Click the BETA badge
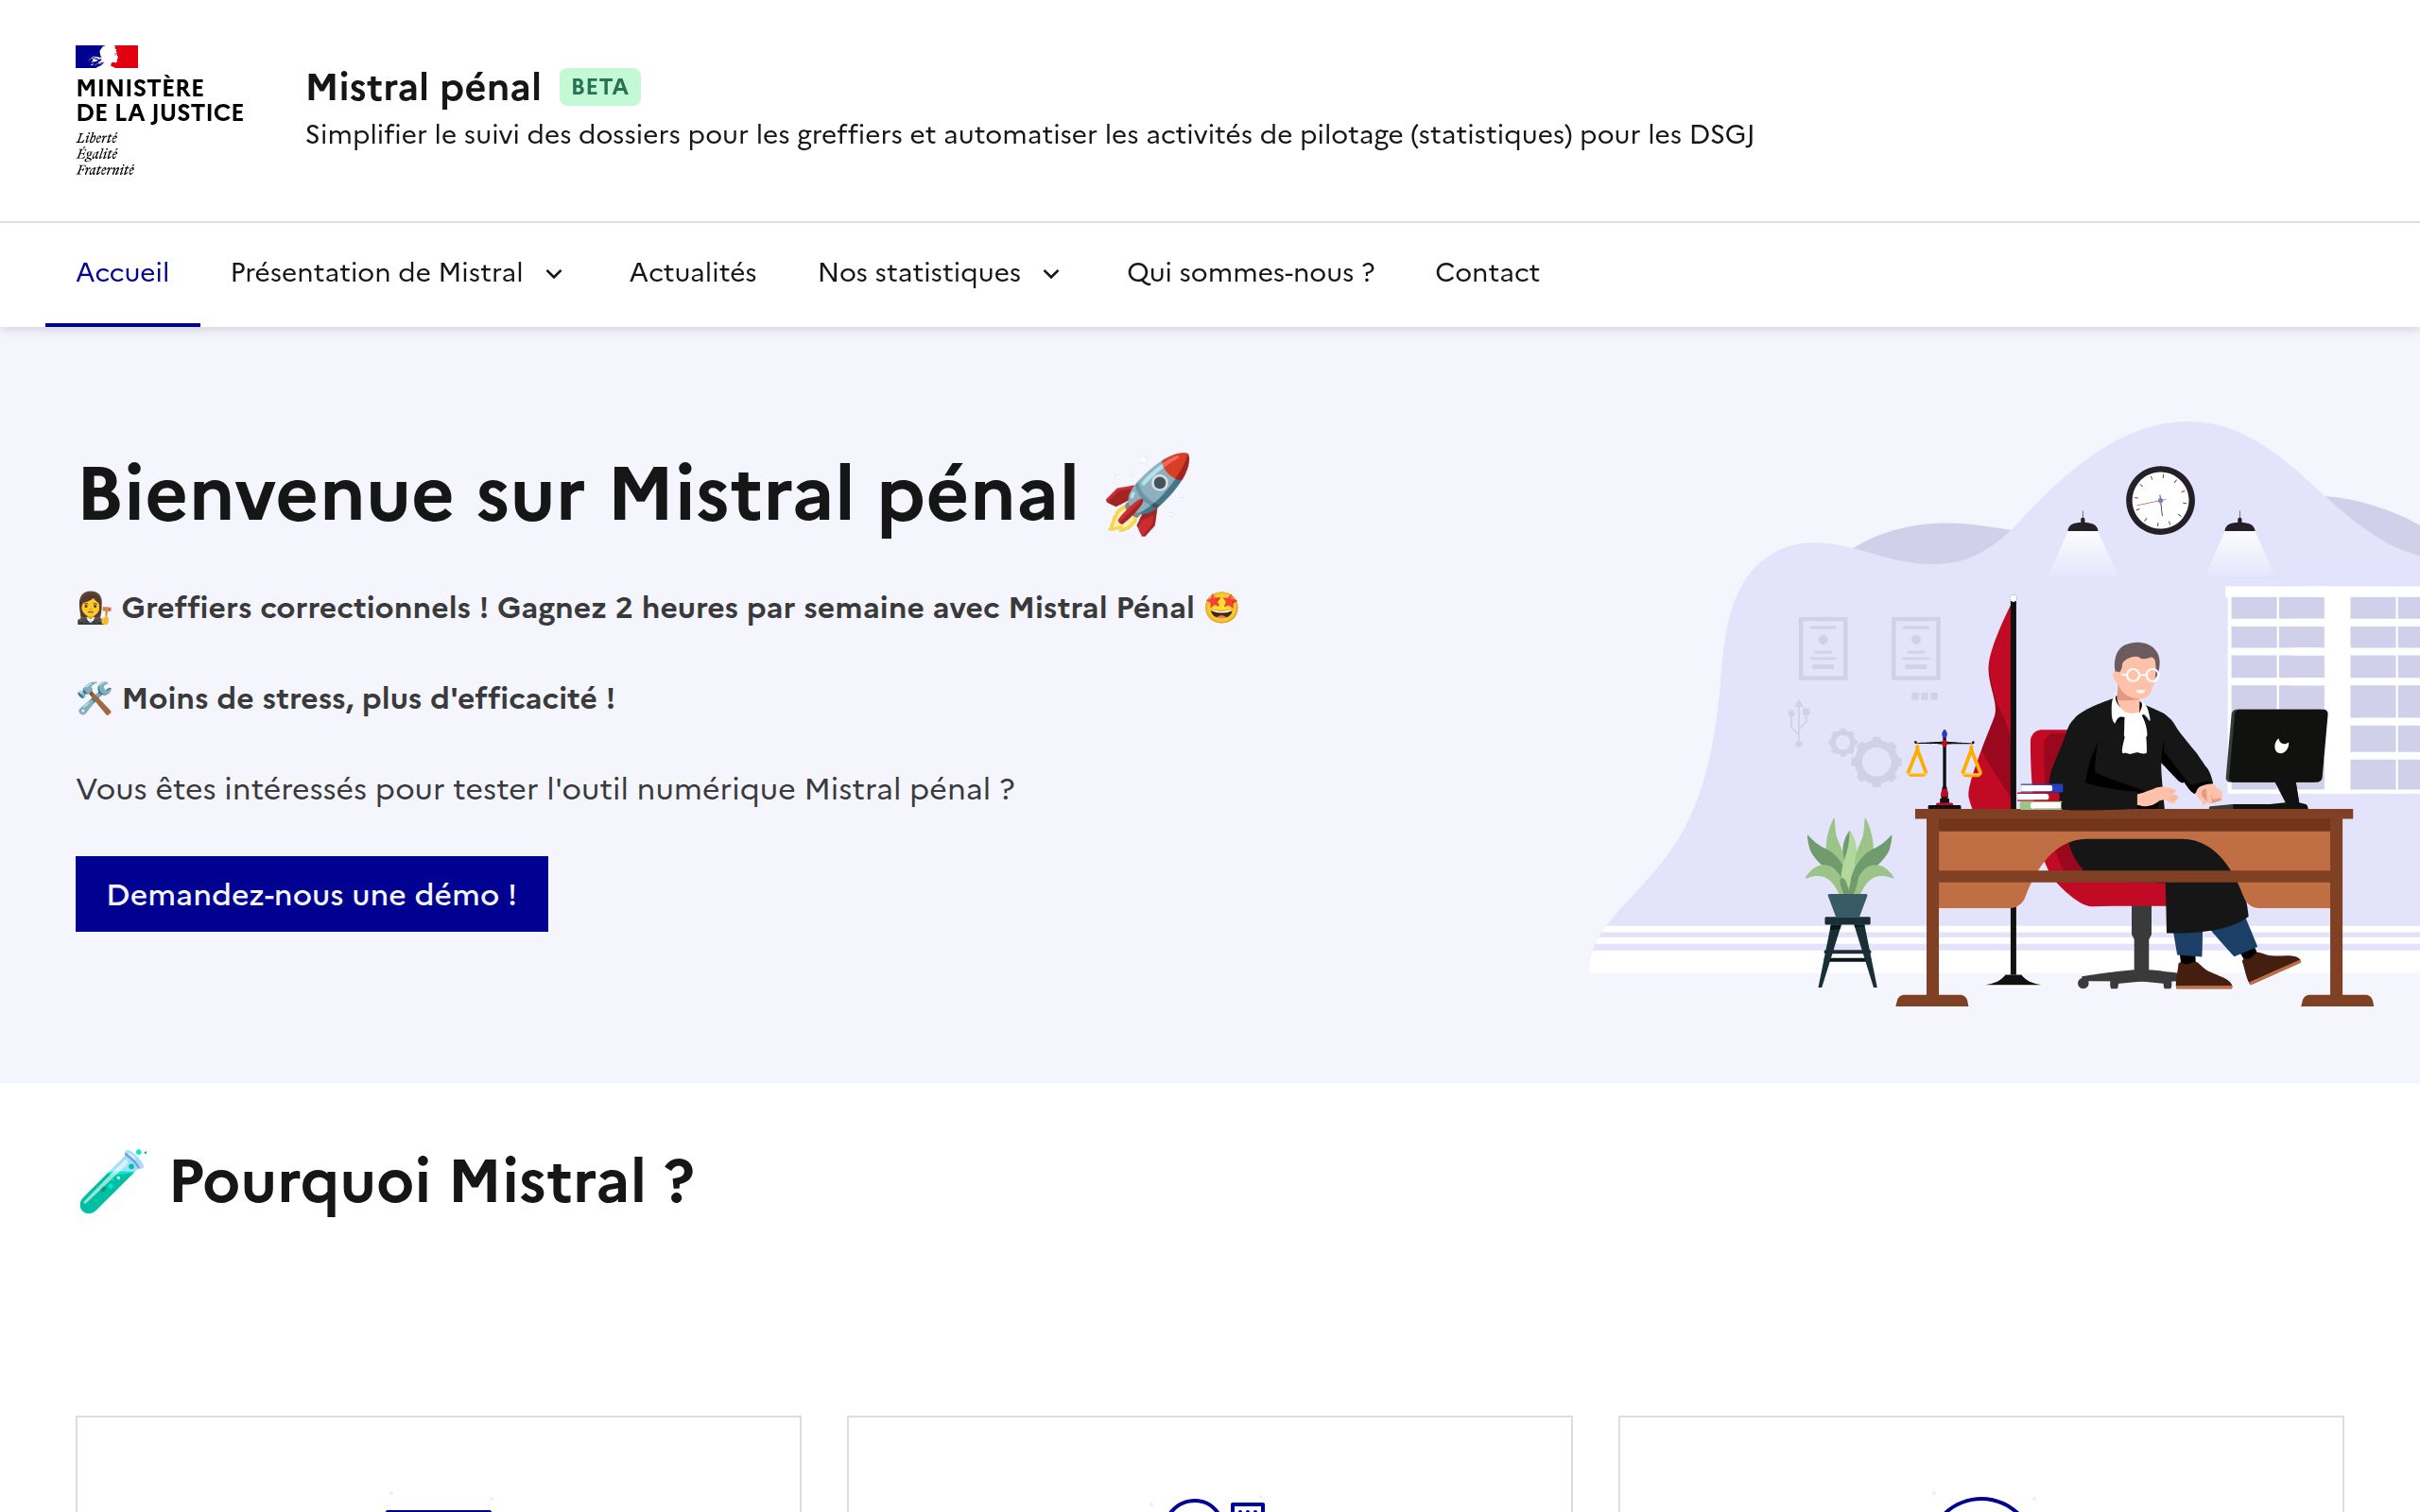 click(600, 87)
